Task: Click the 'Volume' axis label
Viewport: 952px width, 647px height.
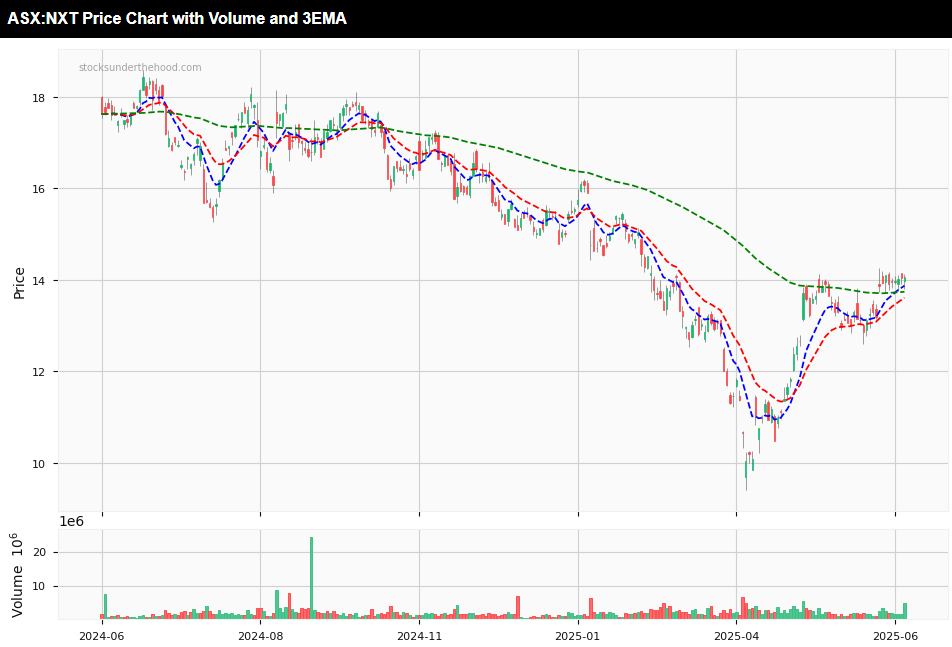Action: [17, 575]
